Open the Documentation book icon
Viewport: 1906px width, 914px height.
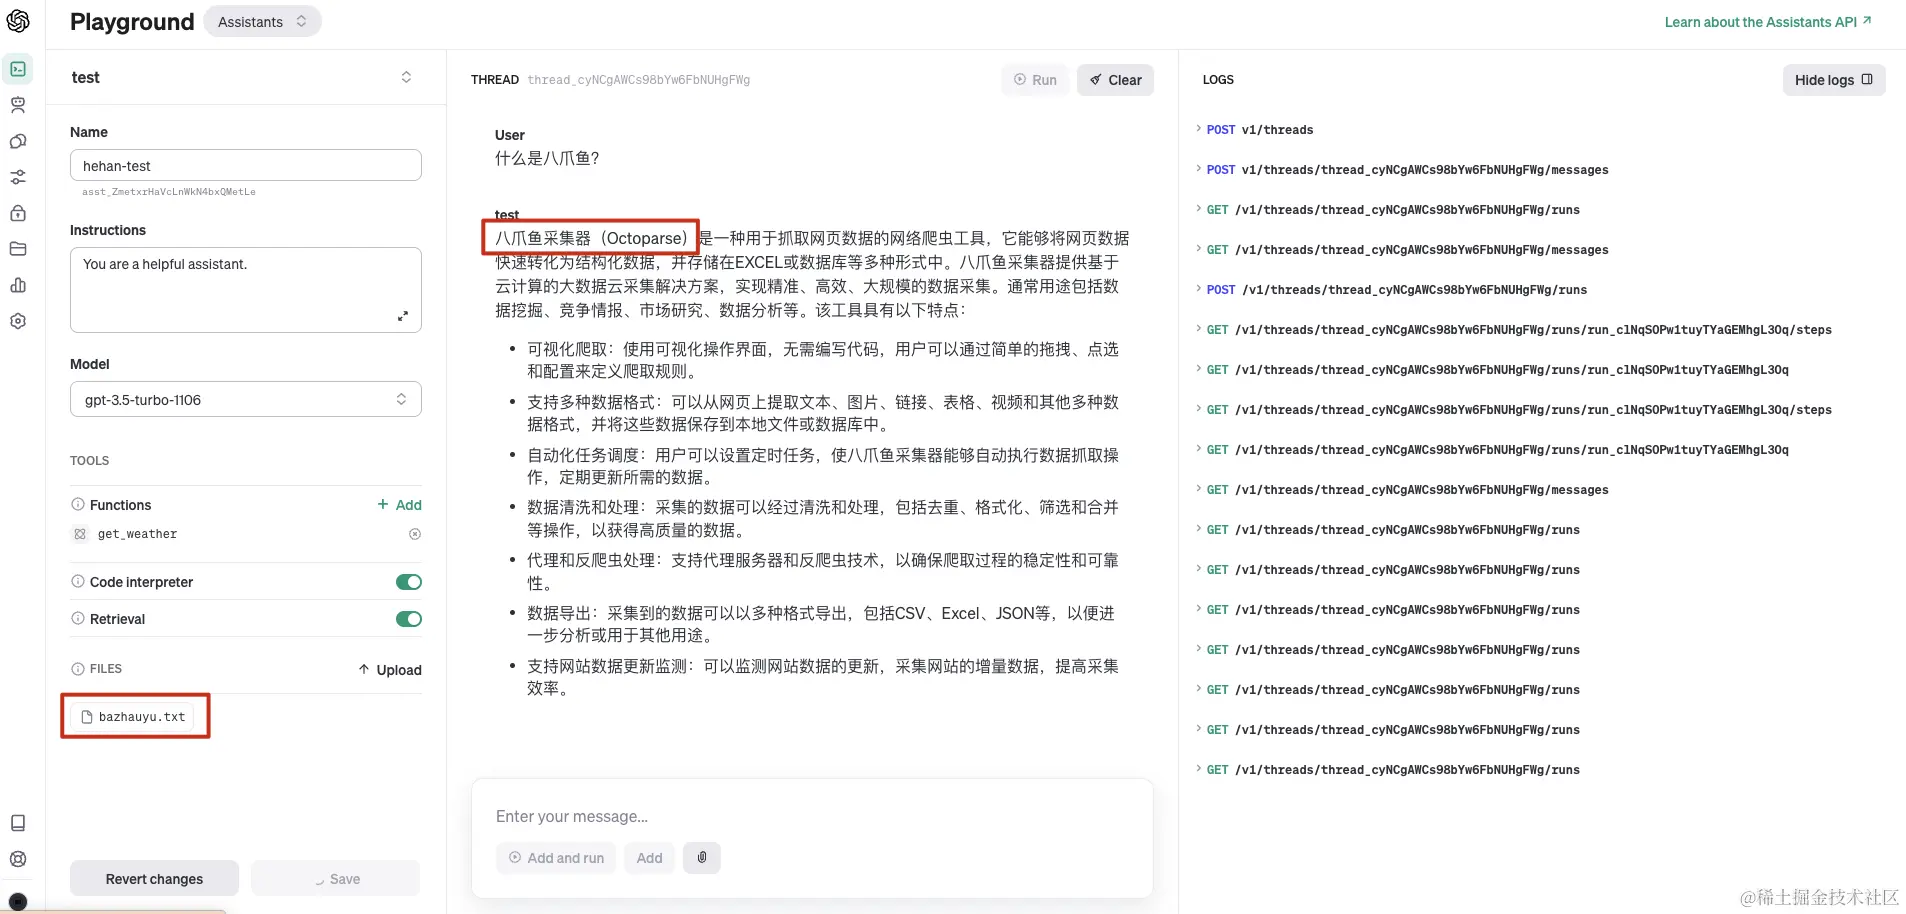[18, 823]
